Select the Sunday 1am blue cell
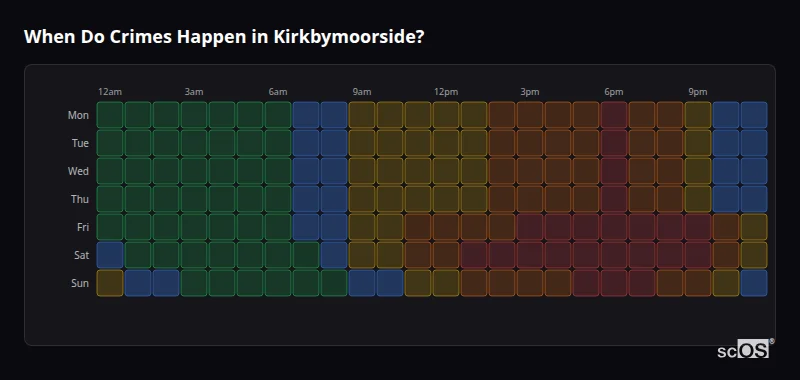The height and width of the screenshot is (380, 800). click(x=138, y=283)
